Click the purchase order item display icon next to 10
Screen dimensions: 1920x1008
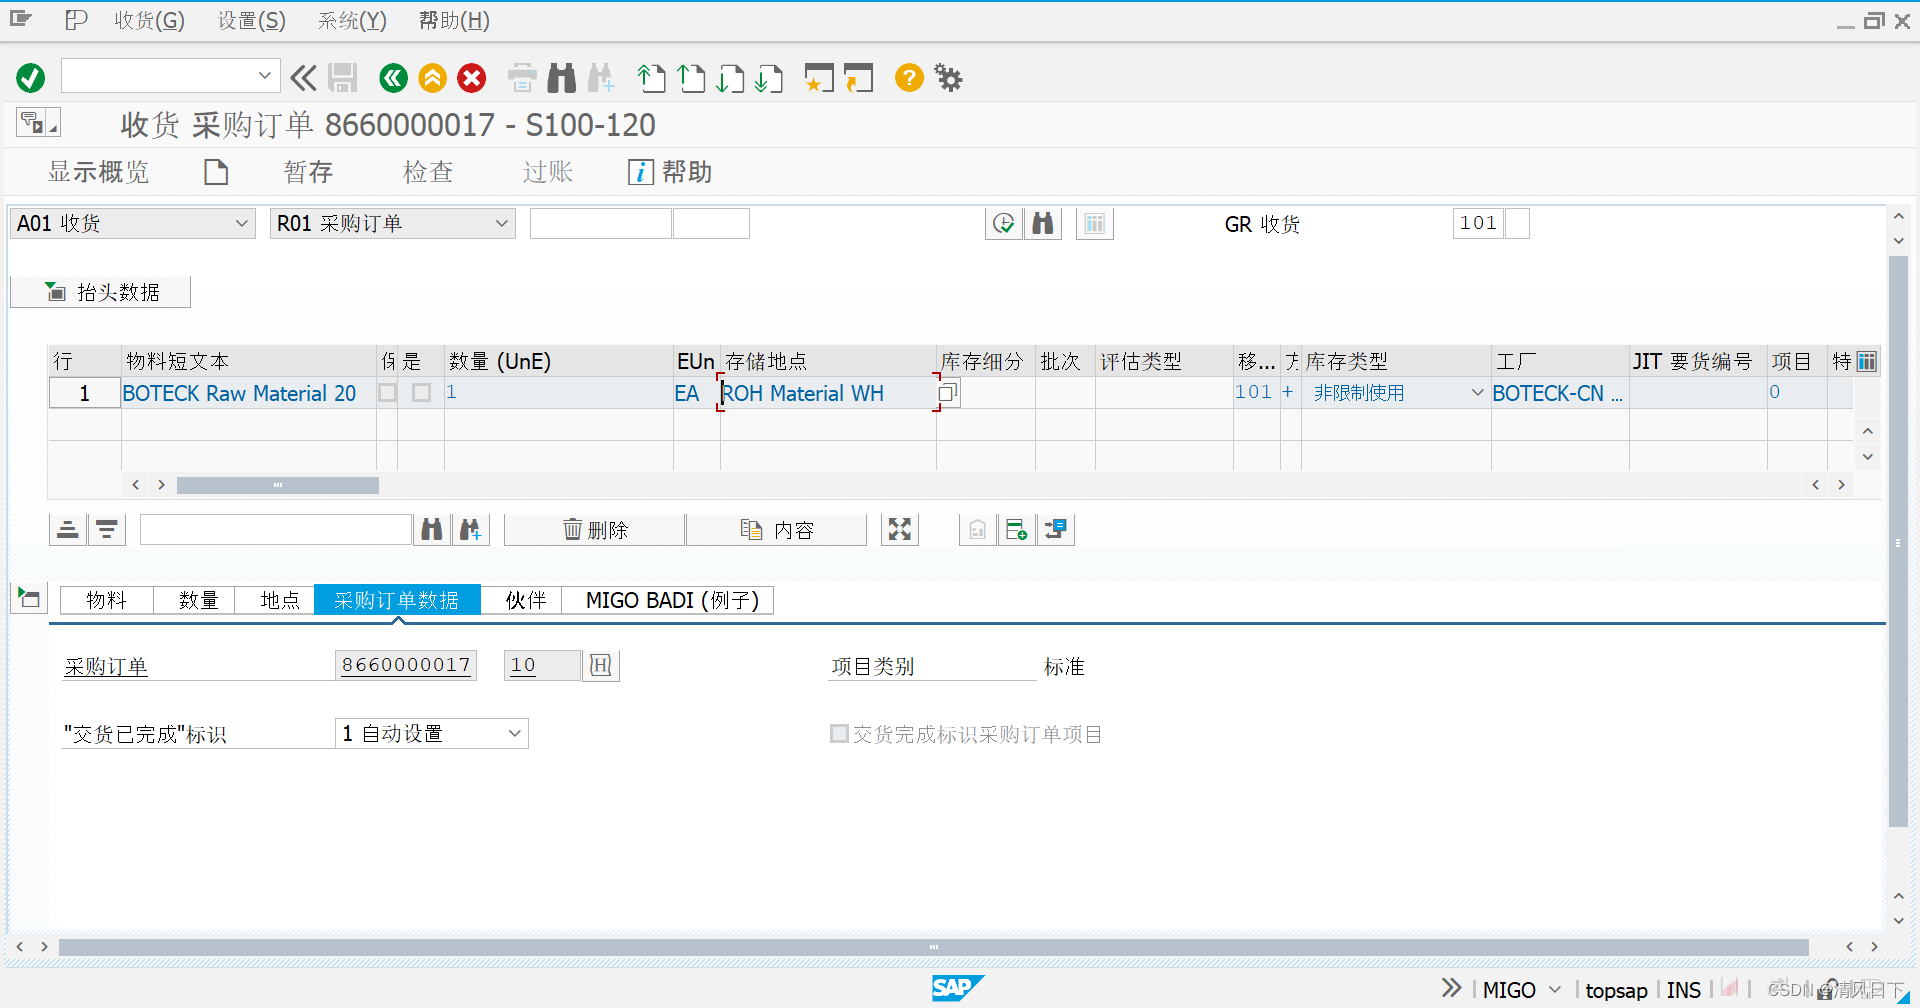601,666
